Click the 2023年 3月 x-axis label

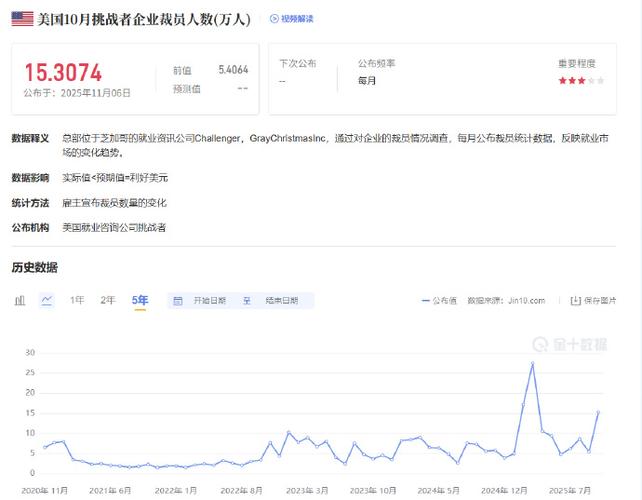coord(307,490)
